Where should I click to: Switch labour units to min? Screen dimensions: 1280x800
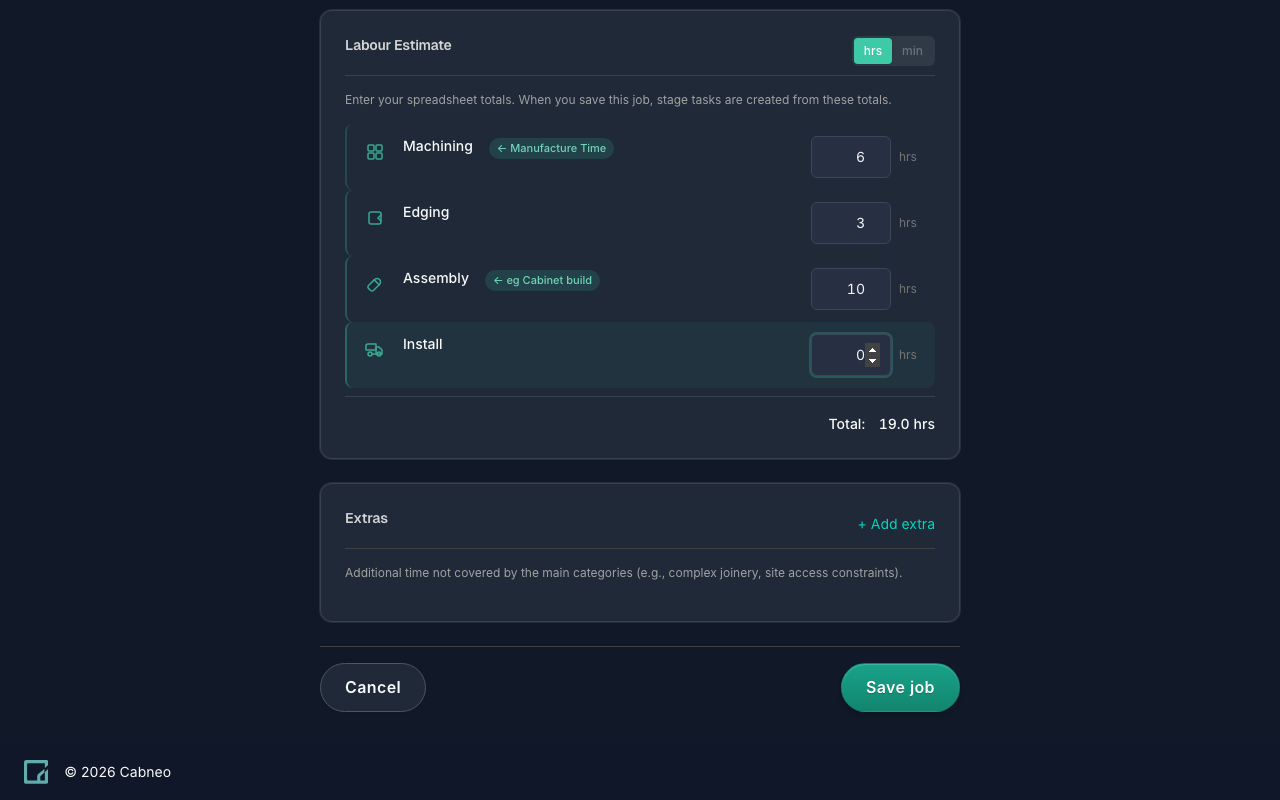[912, 51]
